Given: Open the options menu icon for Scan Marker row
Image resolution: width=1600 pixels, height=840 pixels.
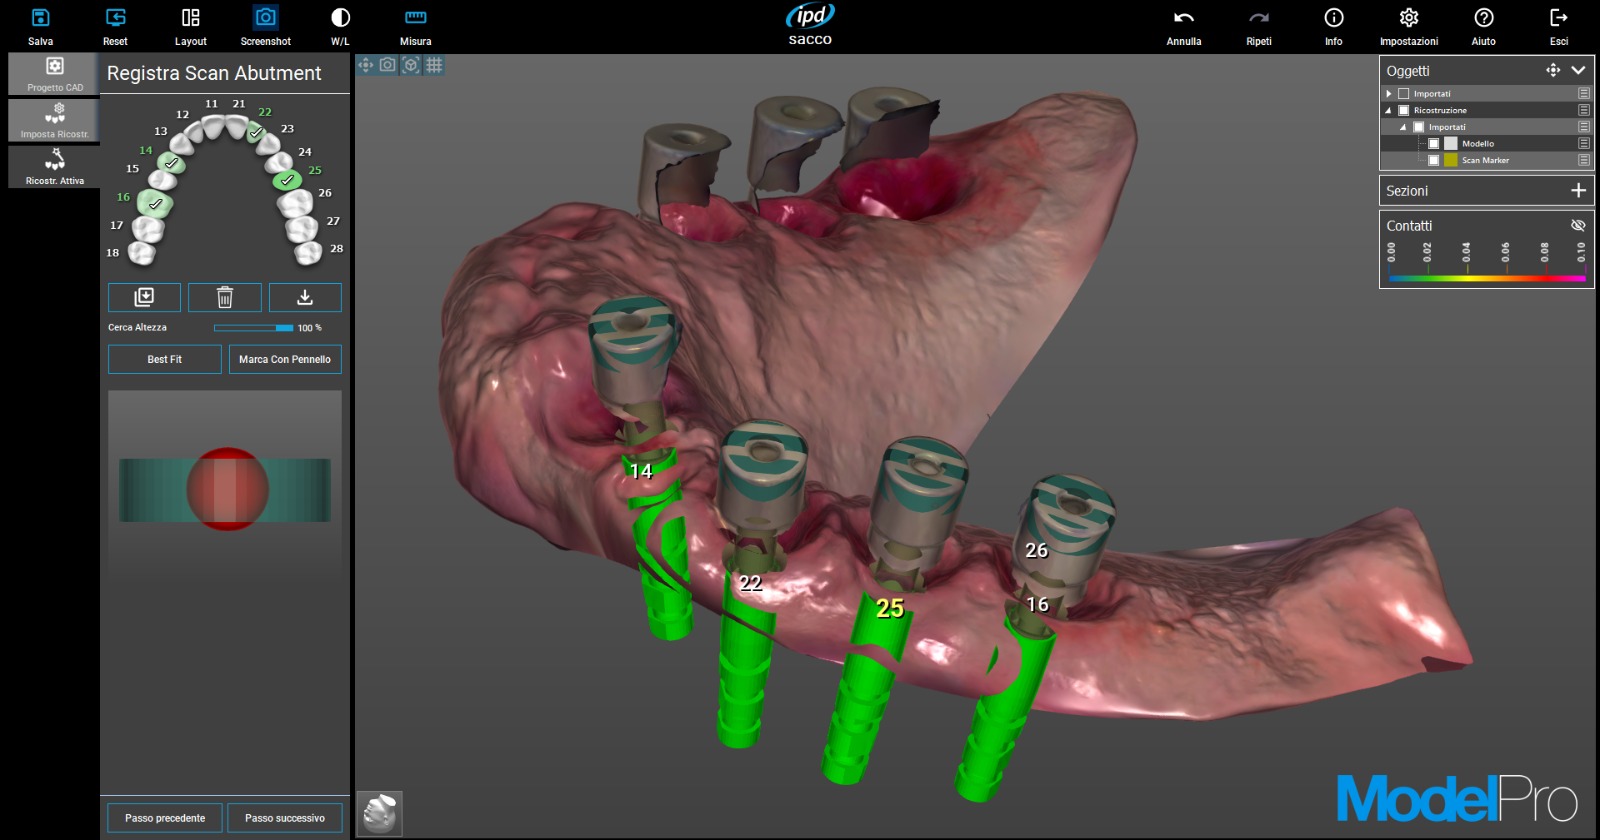Looking at the screenshot, I should [x=1584, y=160].
